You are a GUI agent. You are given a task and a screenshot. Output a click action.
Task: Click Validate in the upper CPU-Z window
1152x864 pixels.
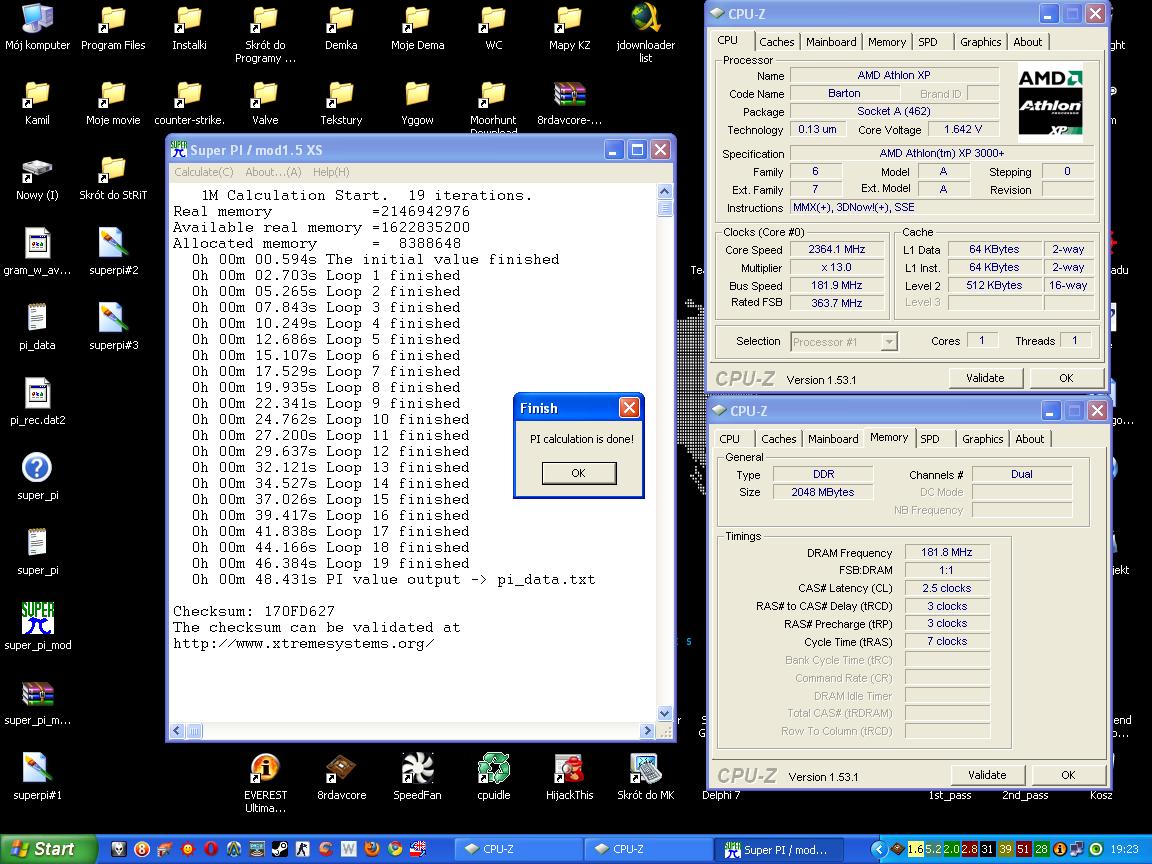[984, 378]
